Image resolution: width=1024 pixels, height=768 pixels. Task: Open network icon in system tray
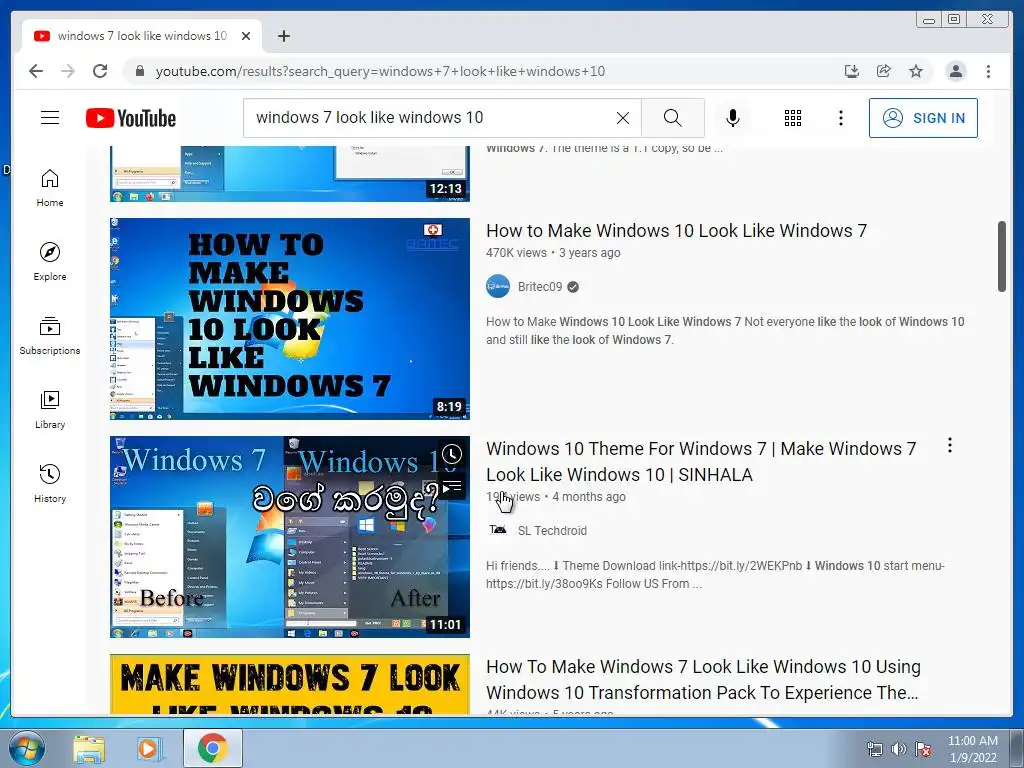pyautogui.click(x=874, y=749)
